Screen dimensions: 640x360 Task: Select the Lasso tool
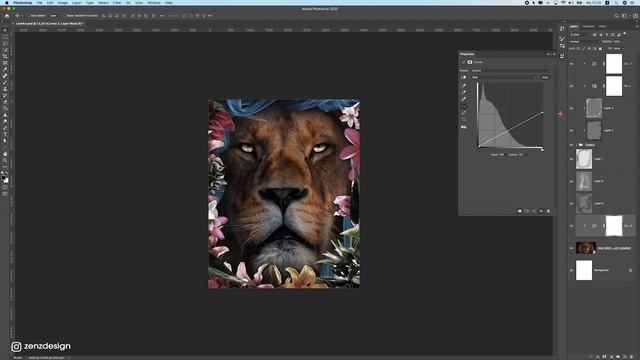tap(5, 43)
